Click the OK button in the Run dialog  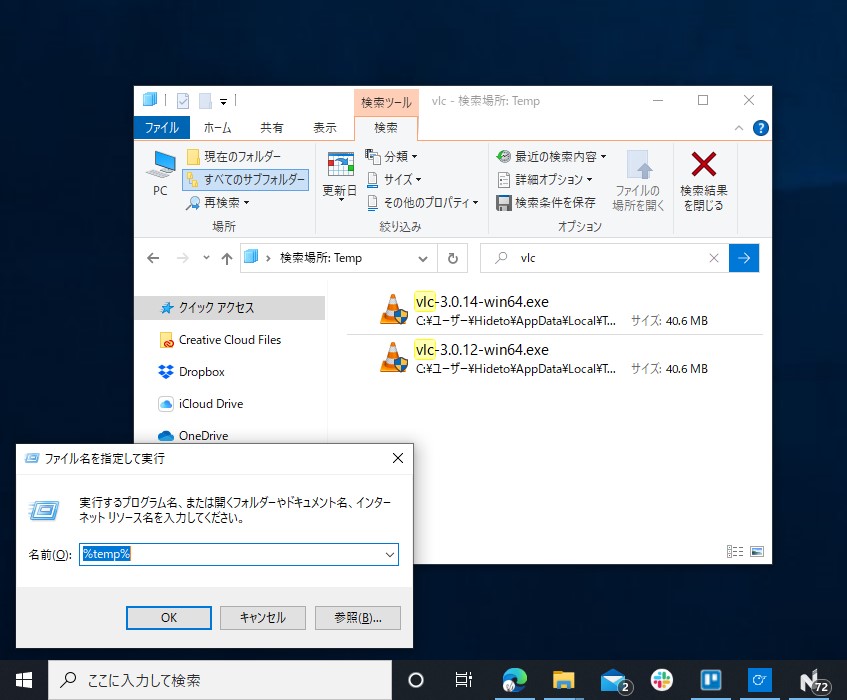pyautogui.click(x=168, y=617)
